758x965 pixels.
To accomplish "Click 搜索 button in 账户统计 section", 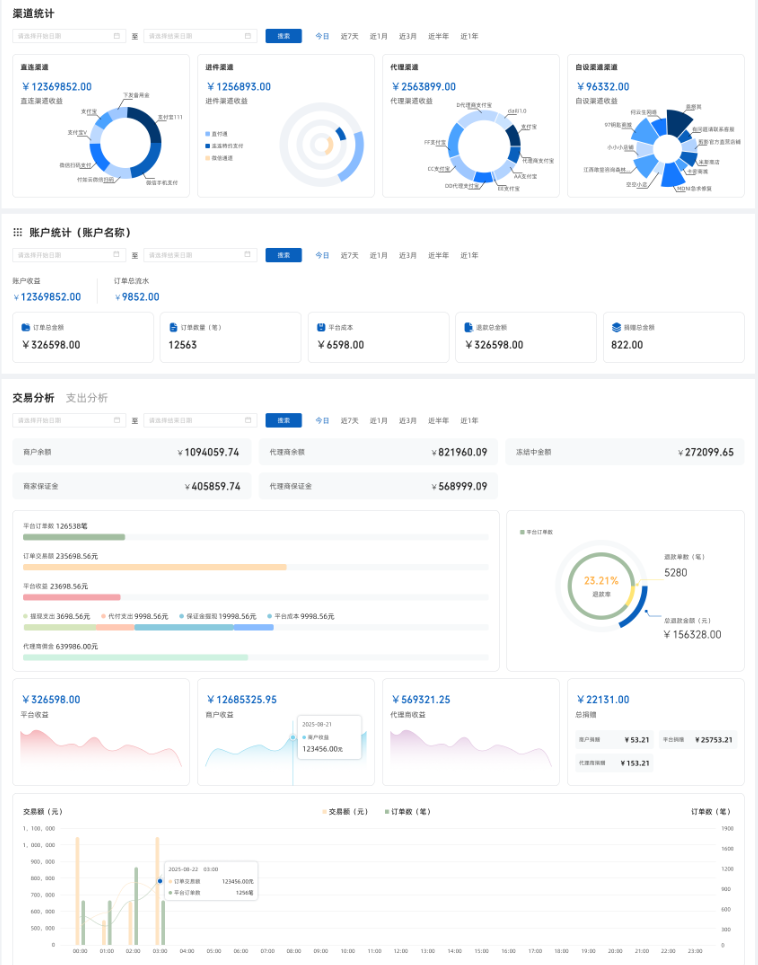I will point(283,255).
